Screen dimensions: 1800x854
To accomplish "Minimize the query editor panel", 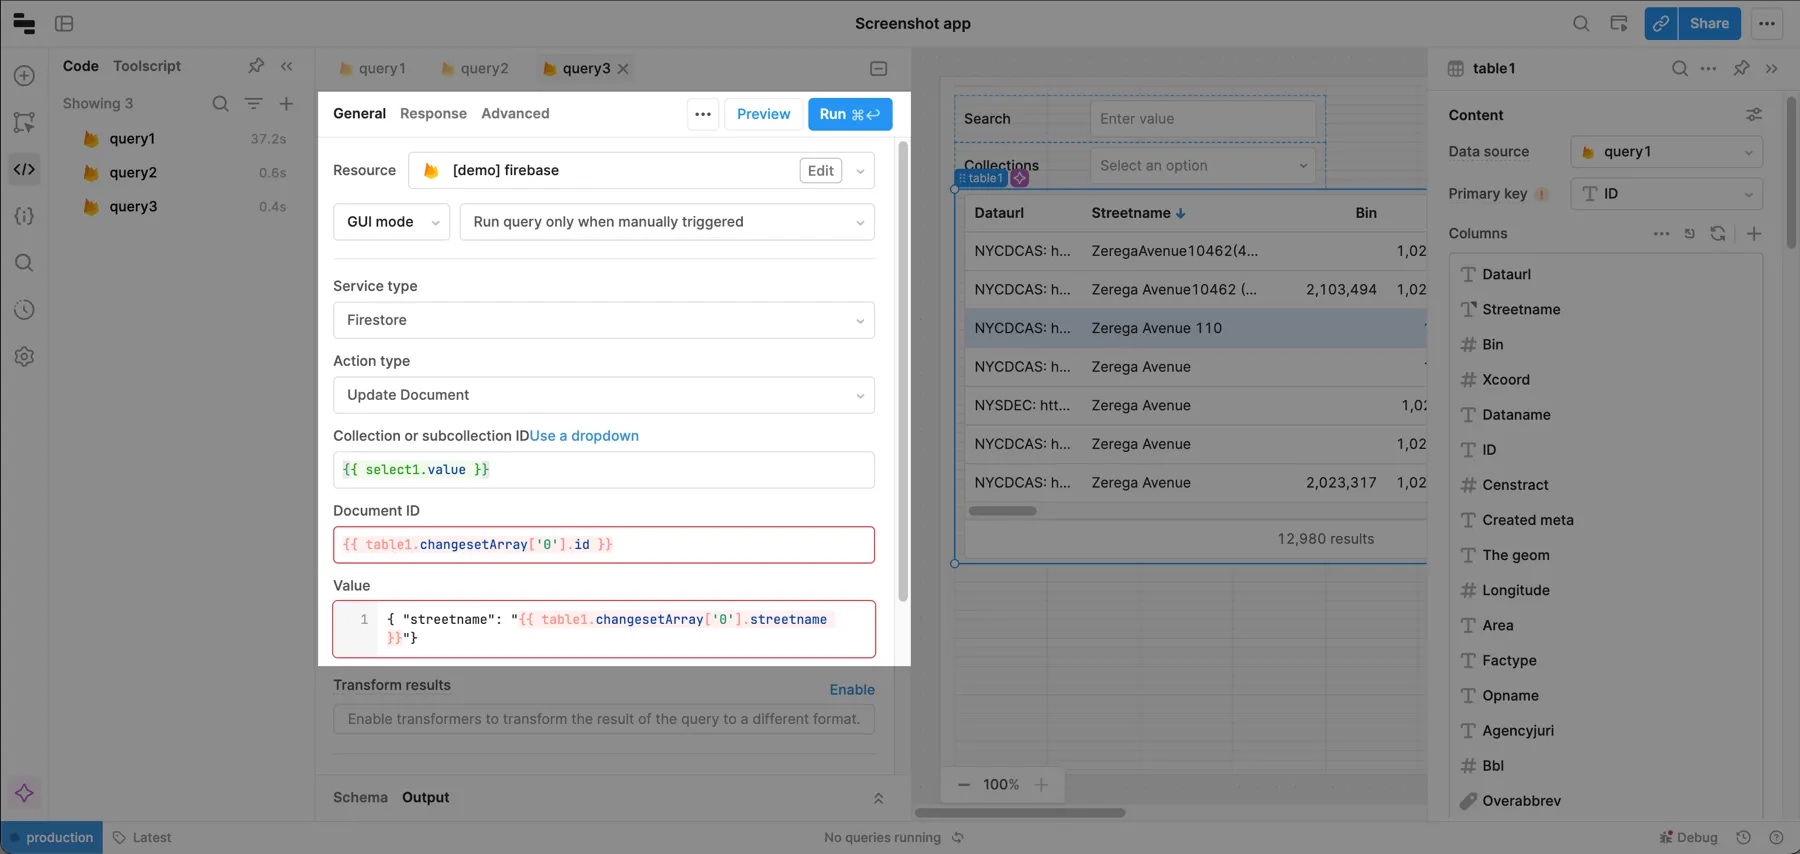I will [x=878, y=69].
